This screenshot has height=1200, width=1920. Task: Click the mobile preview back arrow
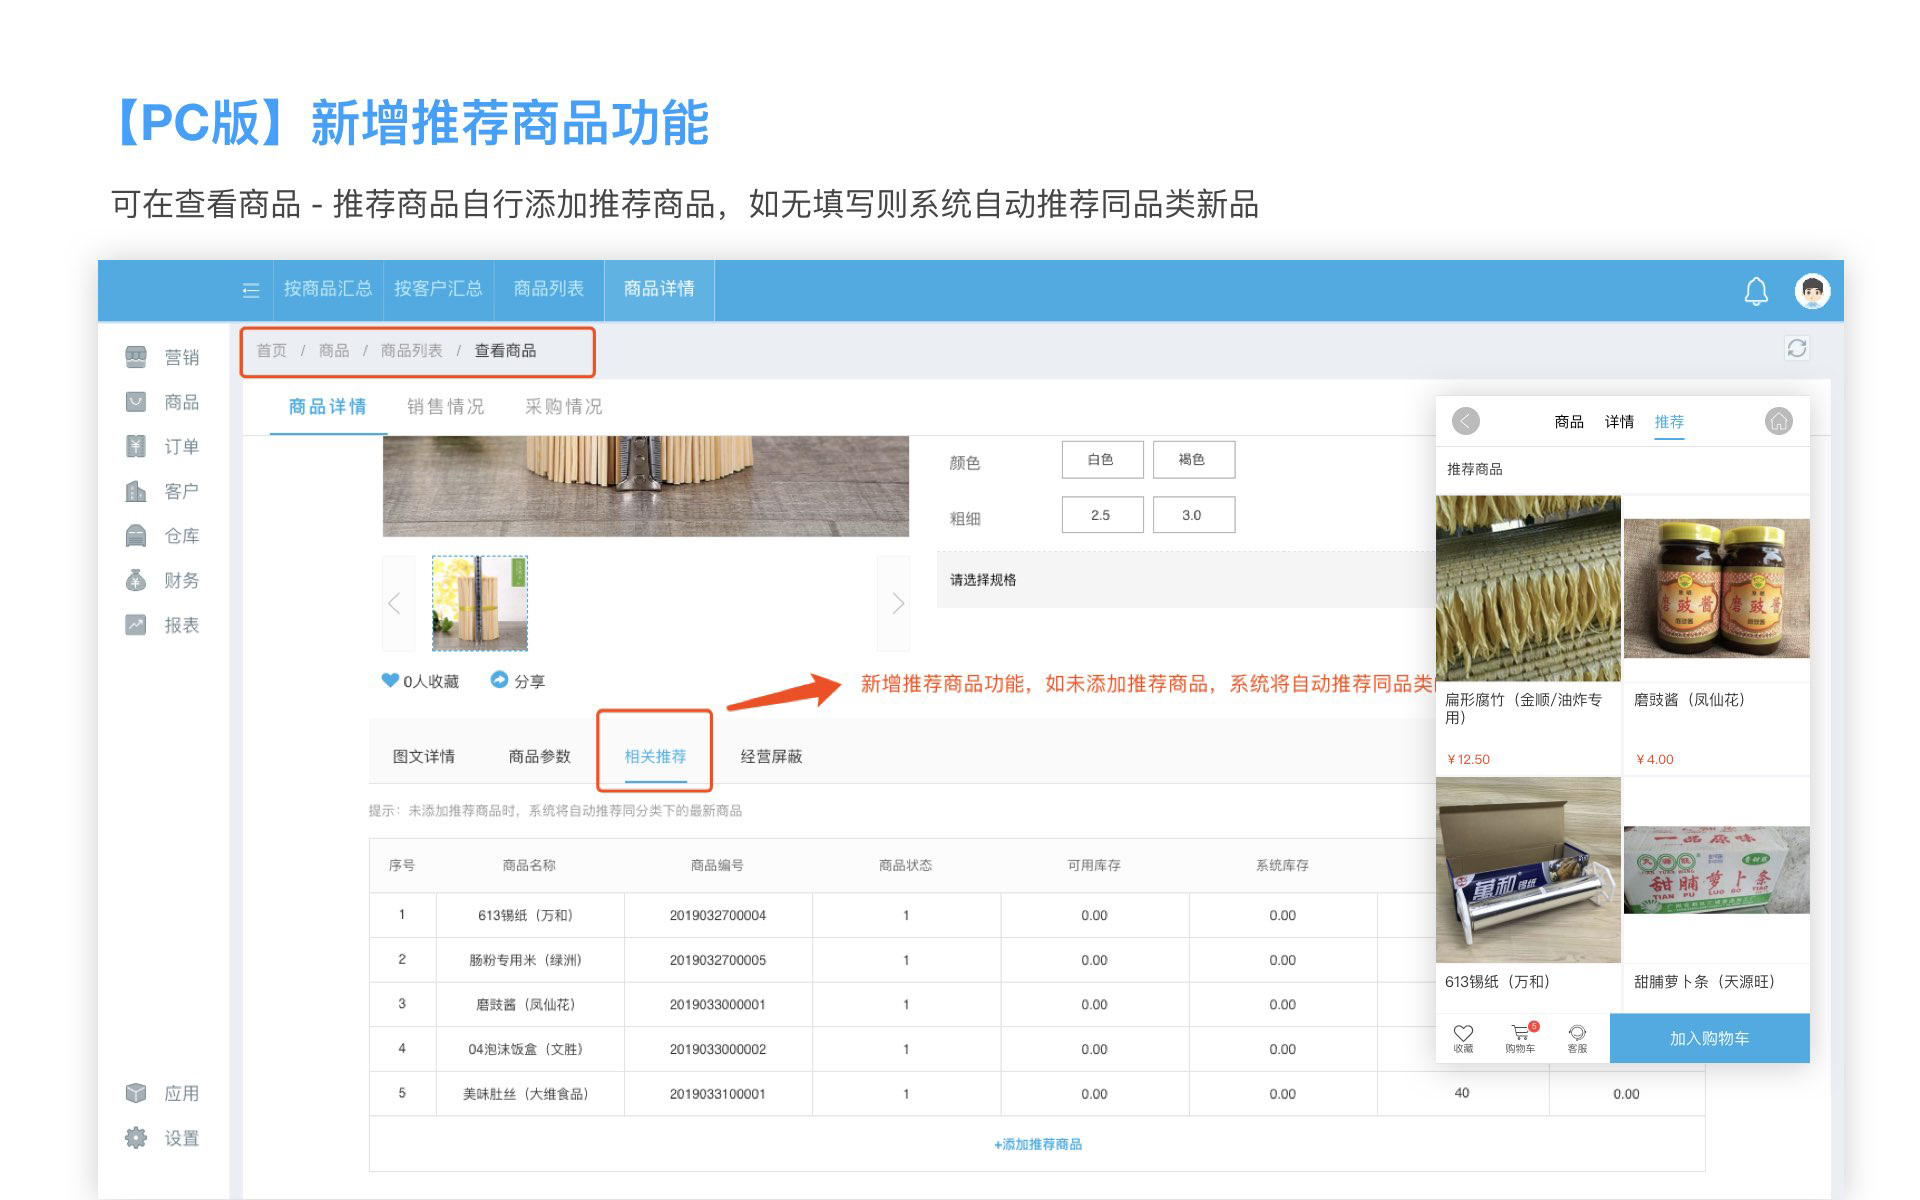1466,421
